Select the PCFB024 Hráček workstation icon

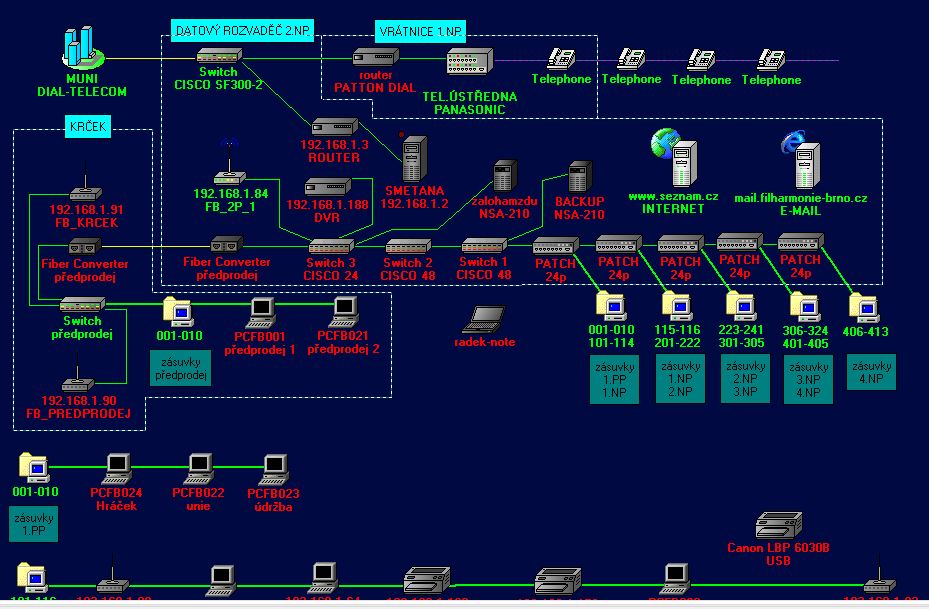(x=117, y=468)
